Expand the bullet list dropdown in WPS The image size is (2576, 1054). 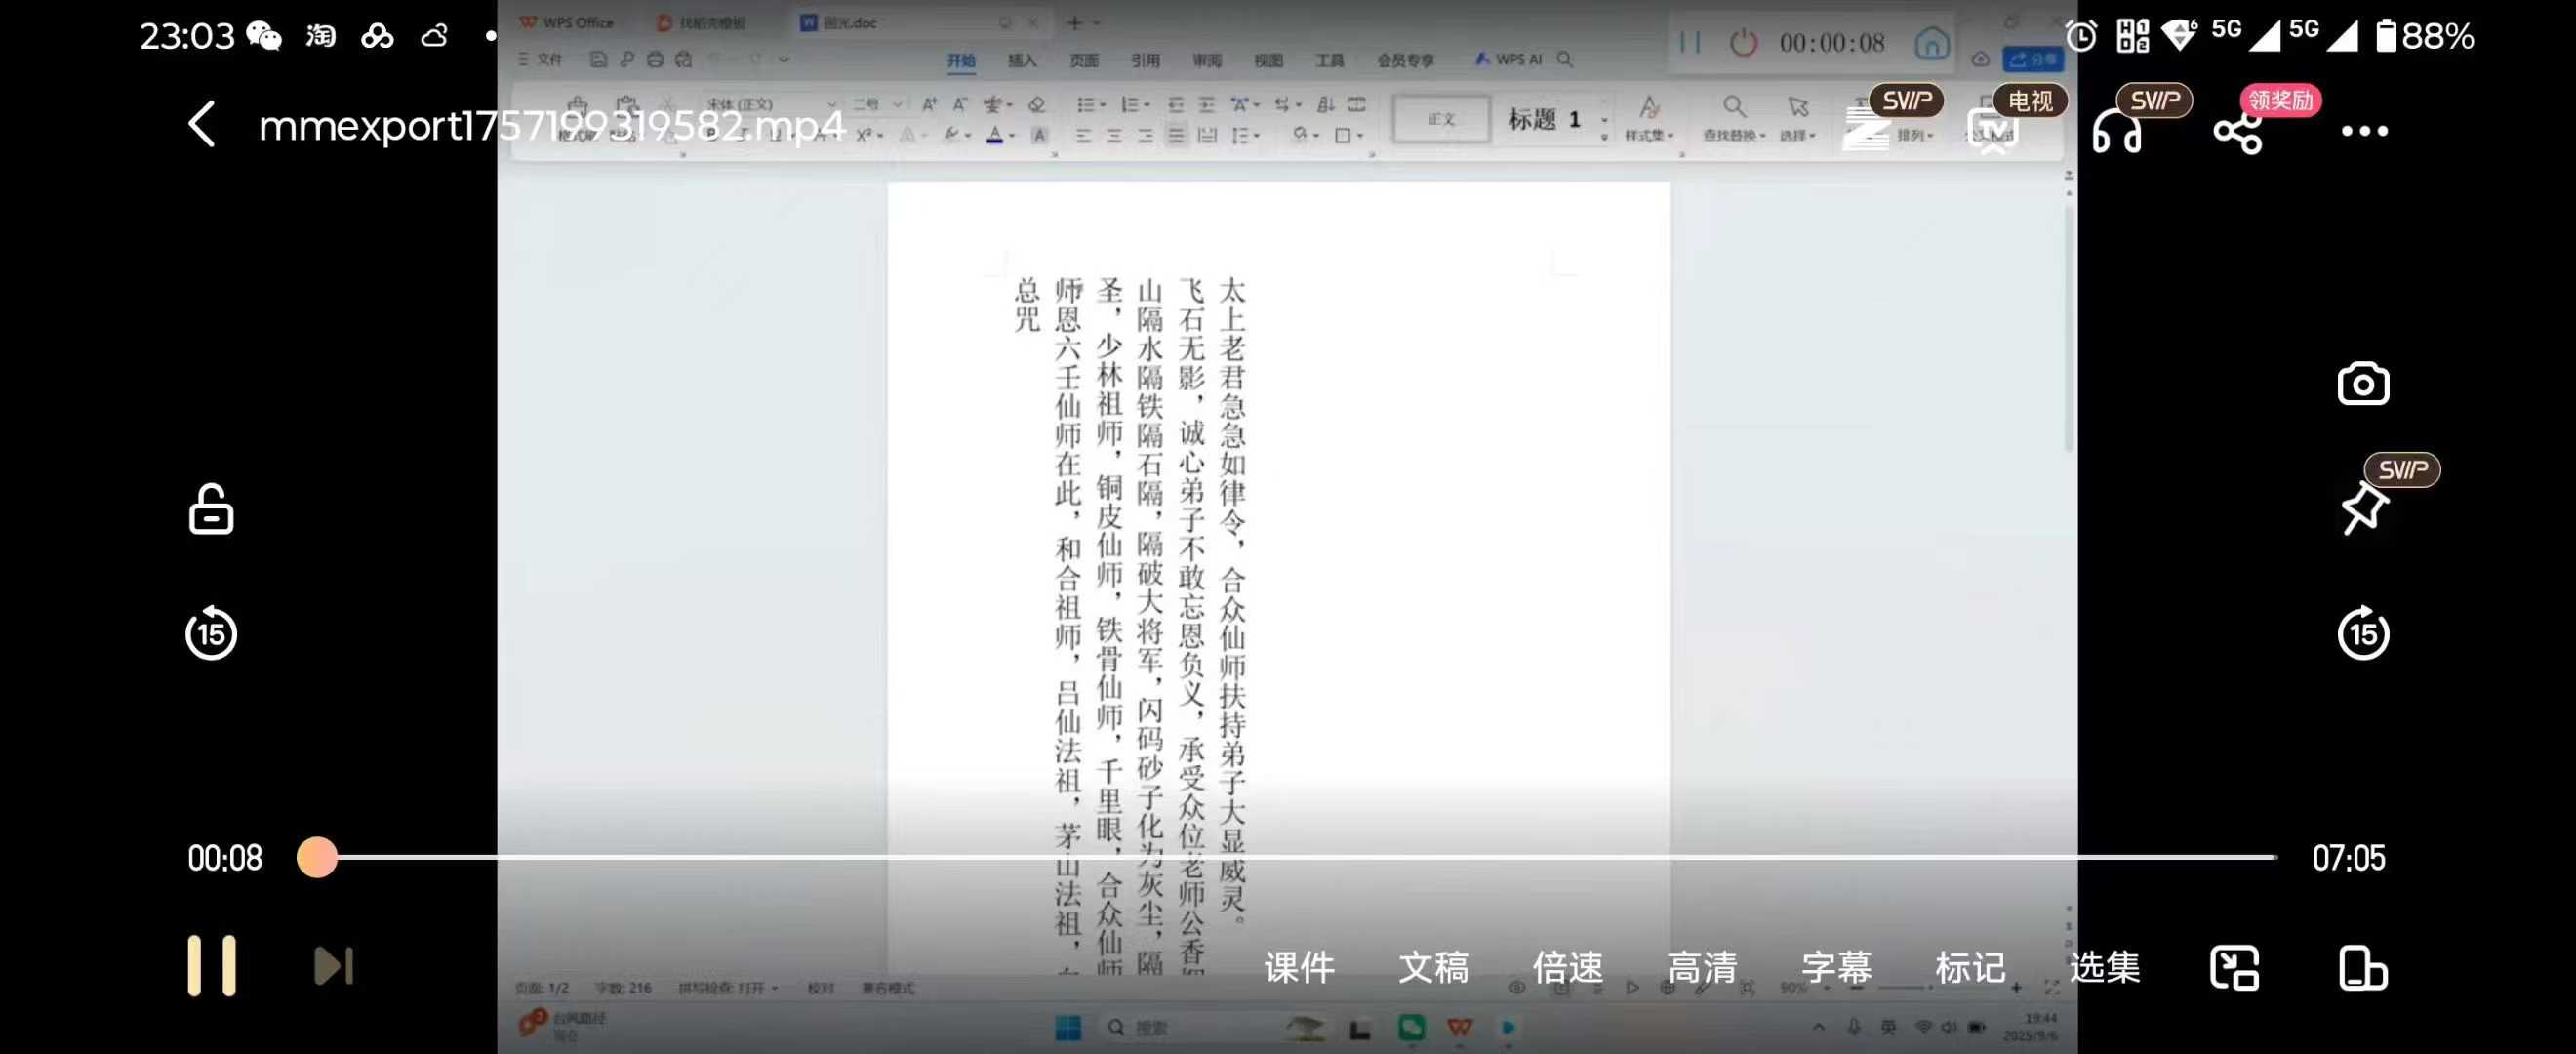pyautogui.click(x=1103, y=105)
